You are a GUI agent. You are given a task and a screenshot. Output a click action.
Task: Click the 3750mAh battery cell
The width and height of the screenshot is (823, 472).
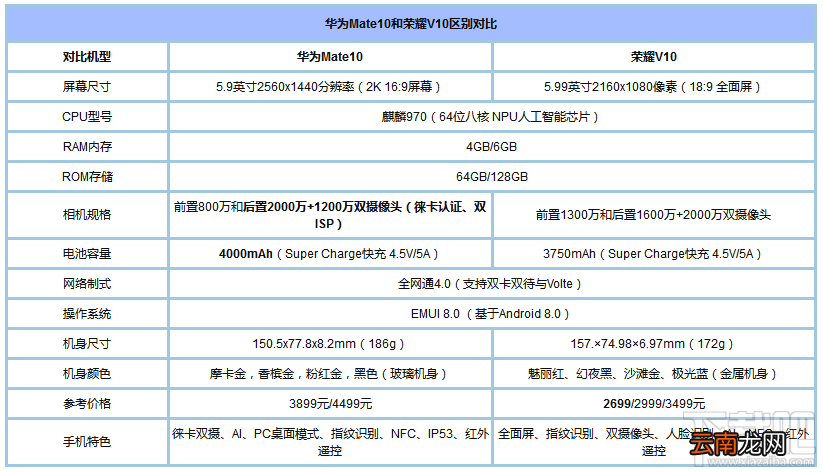tap(654, 254)
